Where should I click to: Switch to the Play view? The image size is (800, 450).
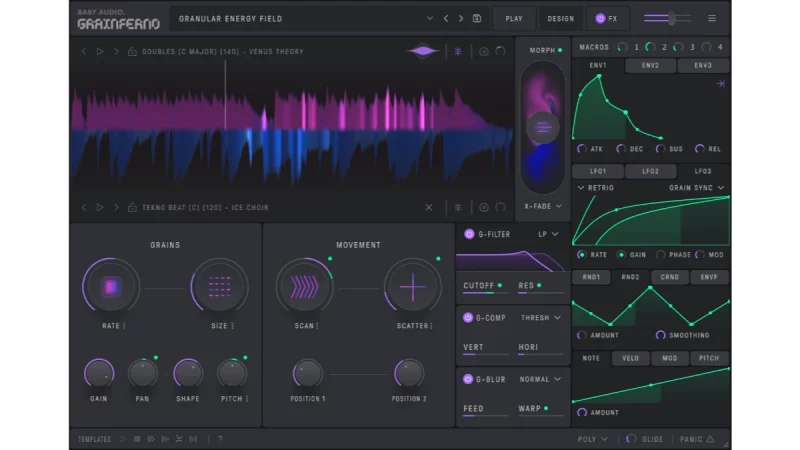click(514, 18)
